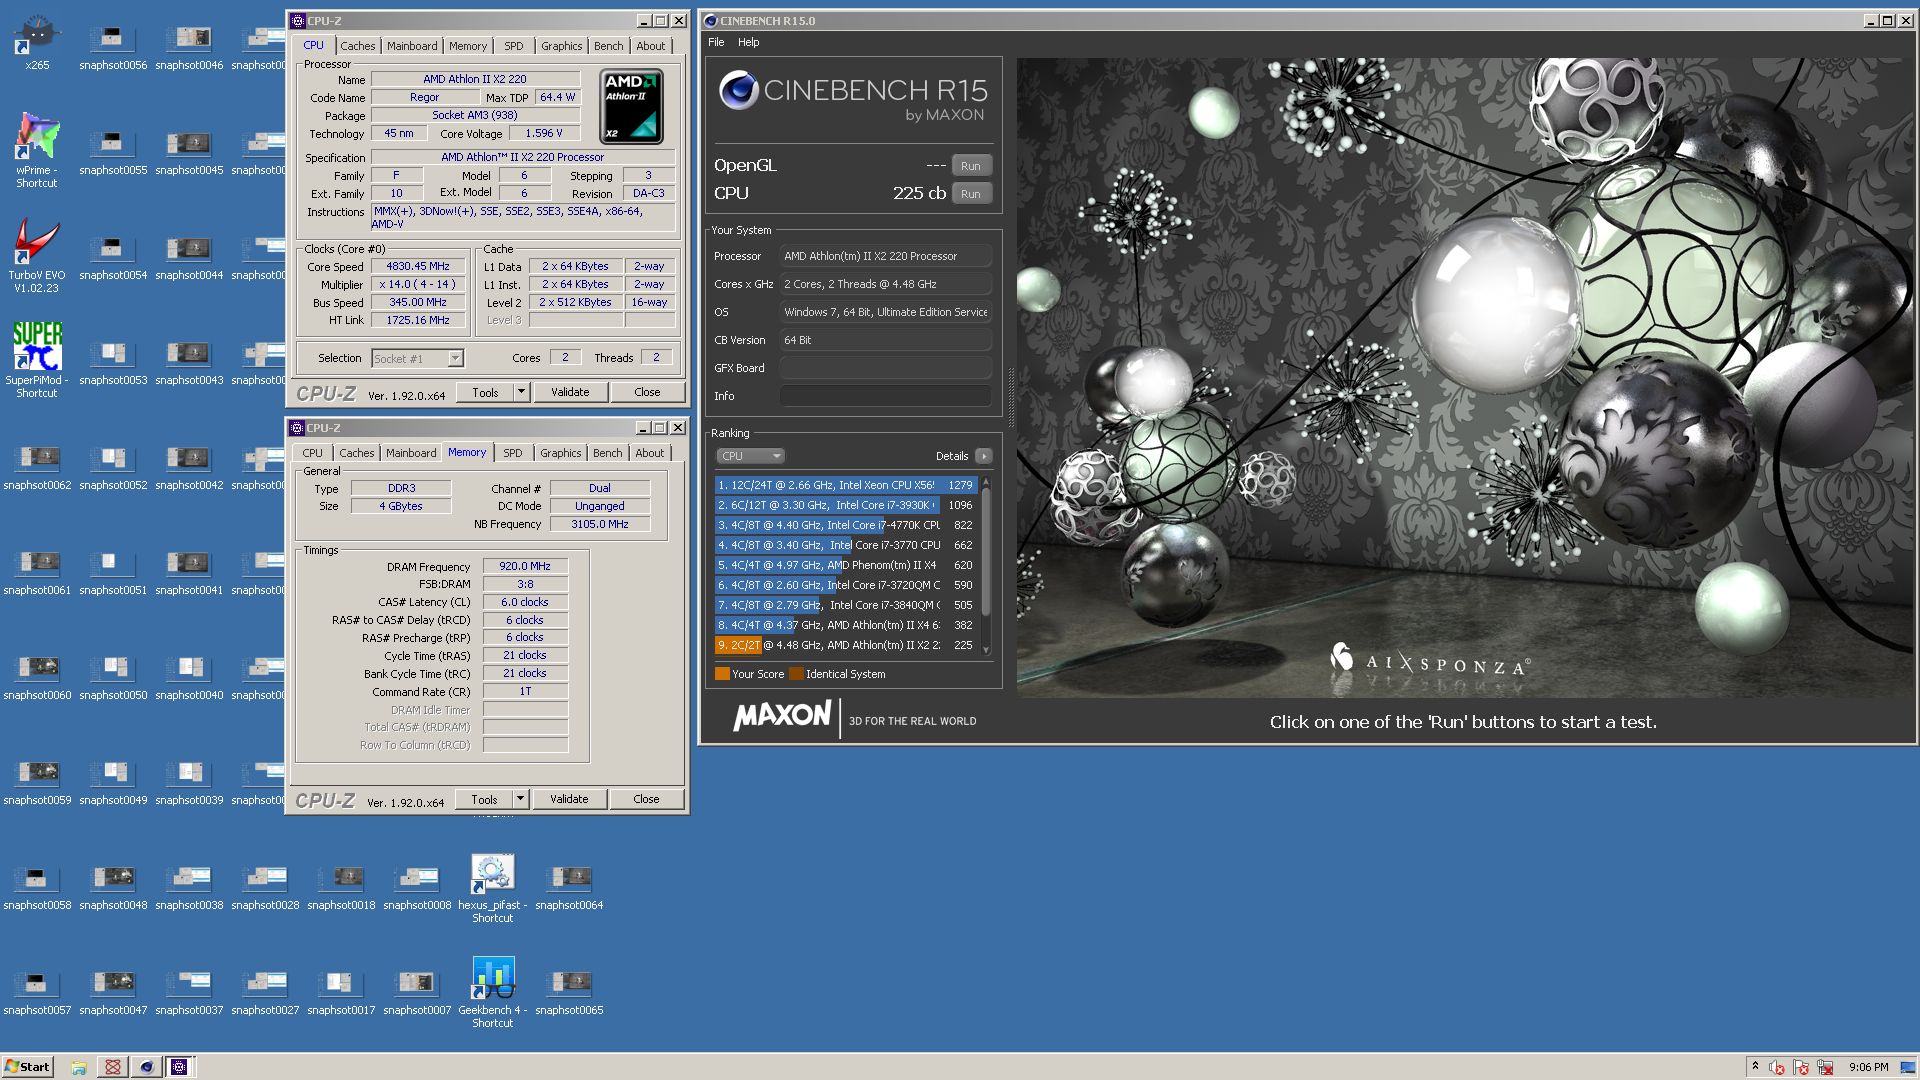Open the Selection Socket #1 dropdown
Screen dimensions: 1920x1080
(417, 358)
